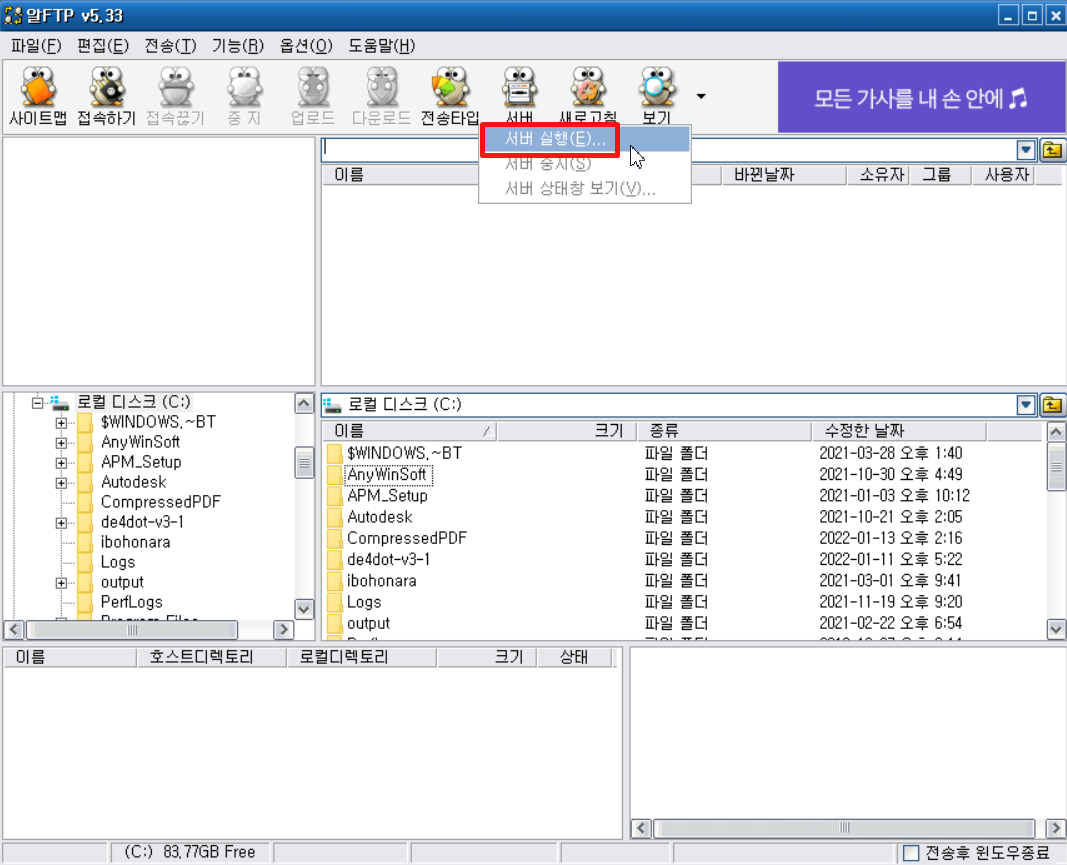Select Logs in the folder tree
The image size is (1067, 865).
(x=118, y=562)
